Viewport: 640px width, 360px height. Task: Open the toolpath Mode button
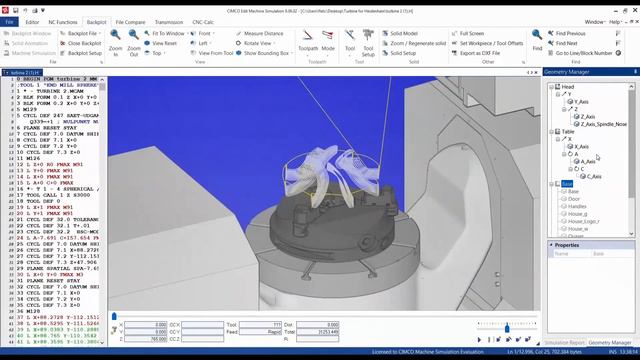coord(328,41)
